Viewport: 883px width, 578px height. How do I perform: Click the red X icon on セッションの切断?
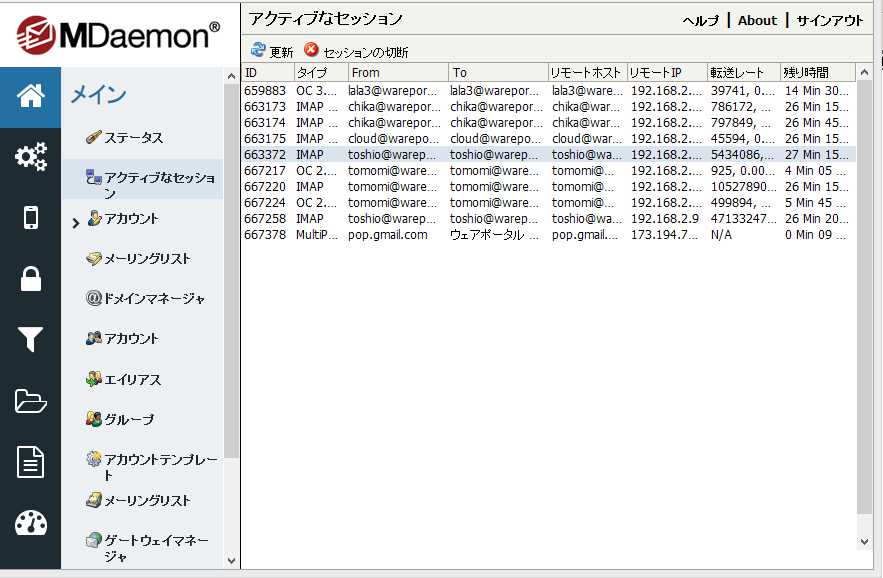pyautogui.click(x=311, y=48)
